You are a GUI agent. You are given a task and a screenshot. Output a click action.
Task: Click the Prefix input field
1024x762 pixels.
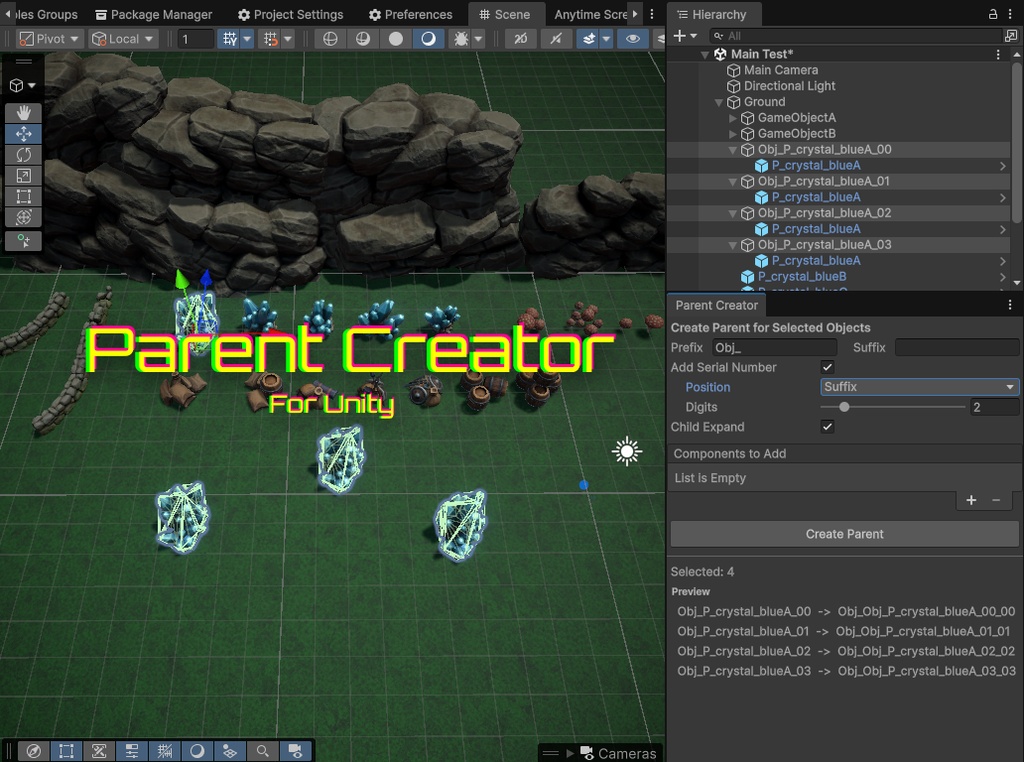(775, 347)
